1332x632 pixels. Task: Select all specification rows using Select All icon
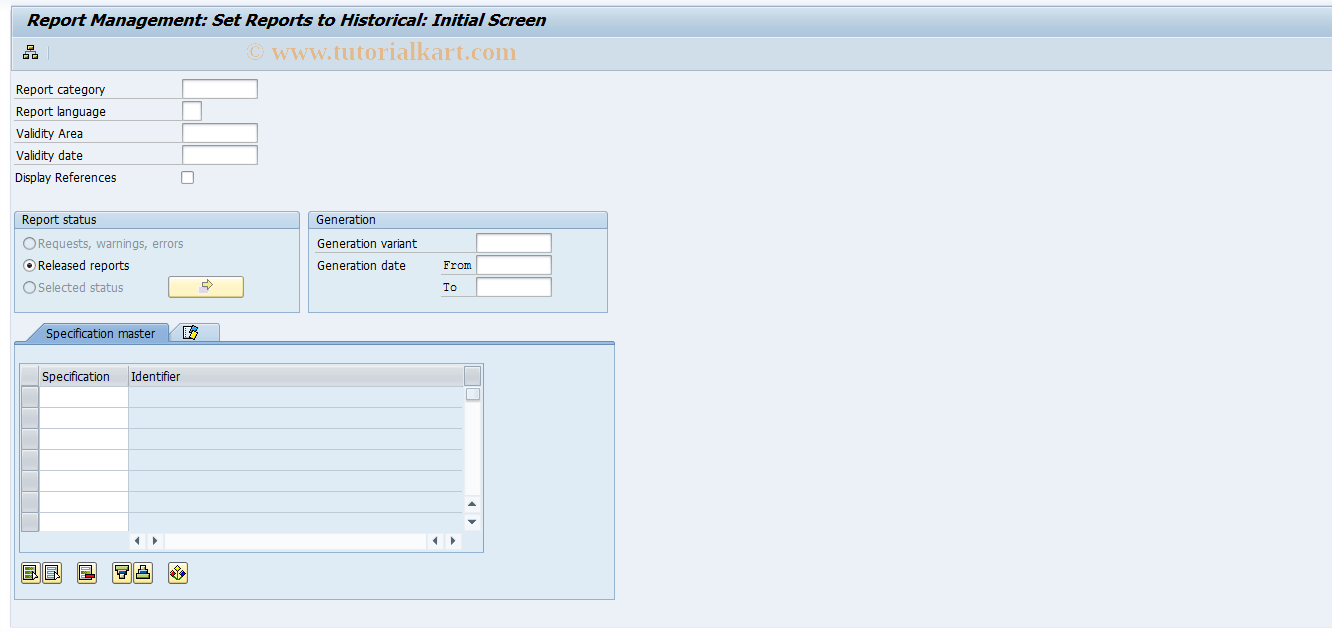(x=30, y=572)
